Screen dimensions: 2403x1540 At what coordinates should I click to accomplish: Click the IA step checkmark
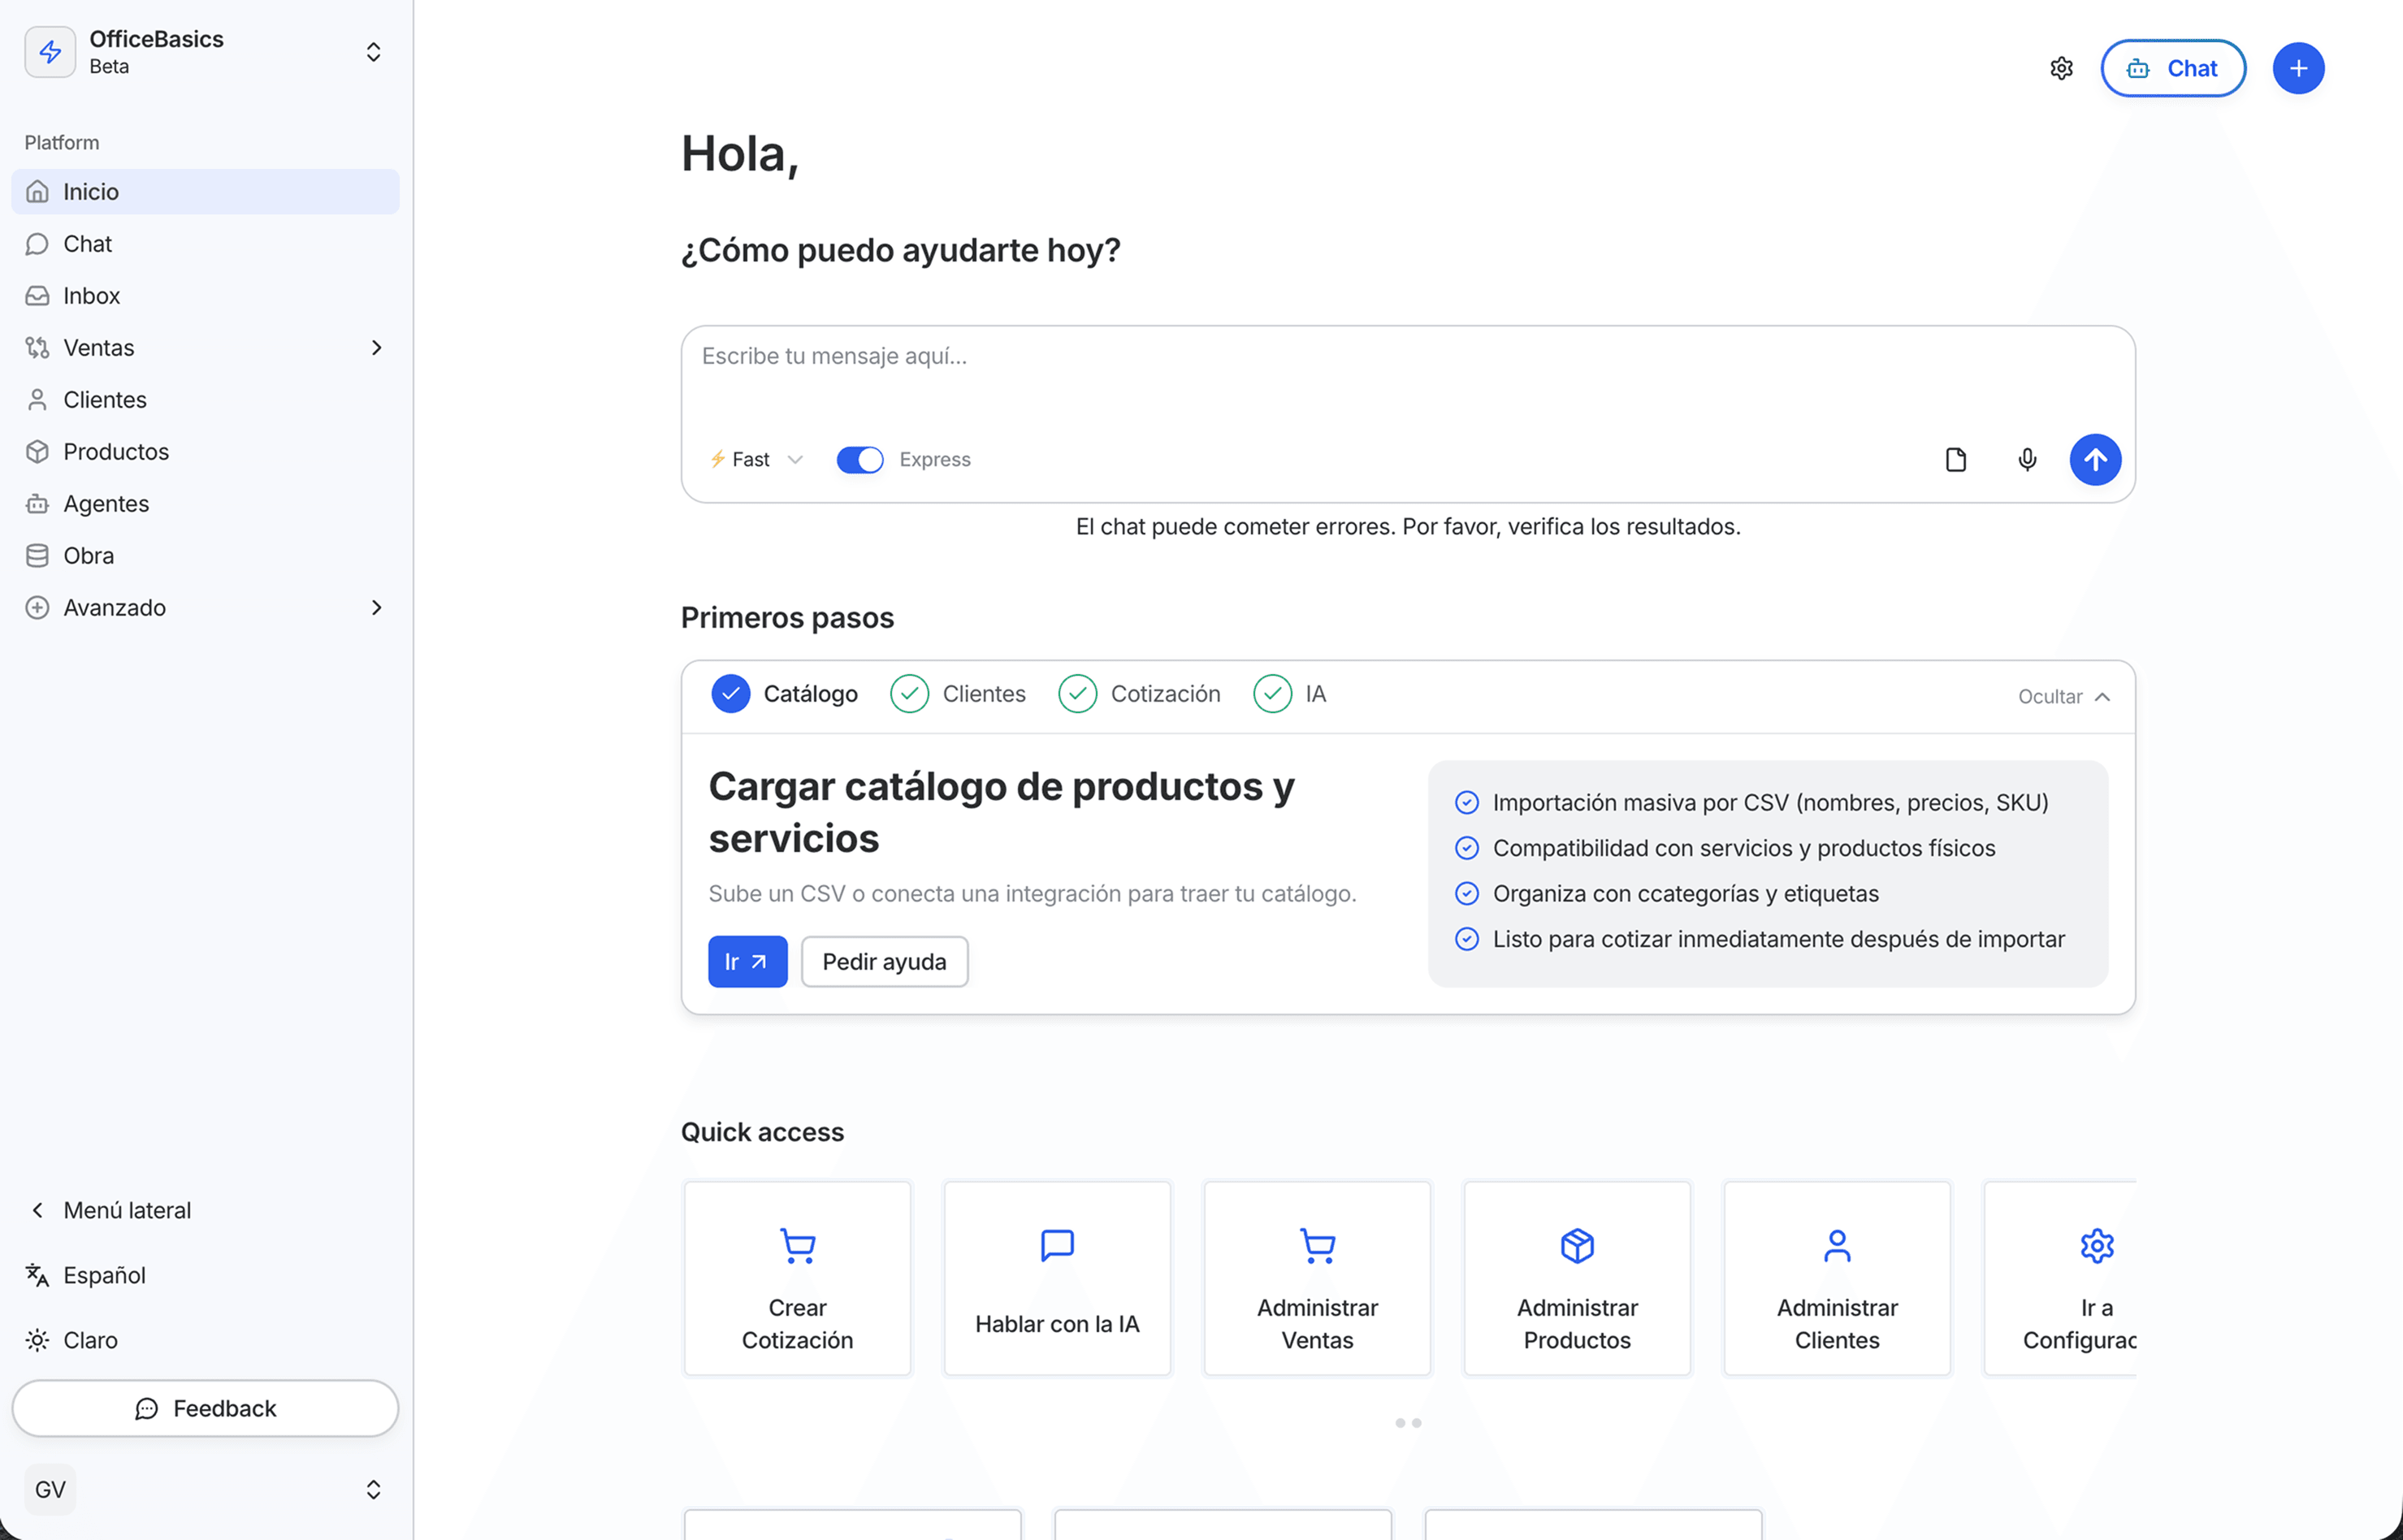[x=1272, y=693]
